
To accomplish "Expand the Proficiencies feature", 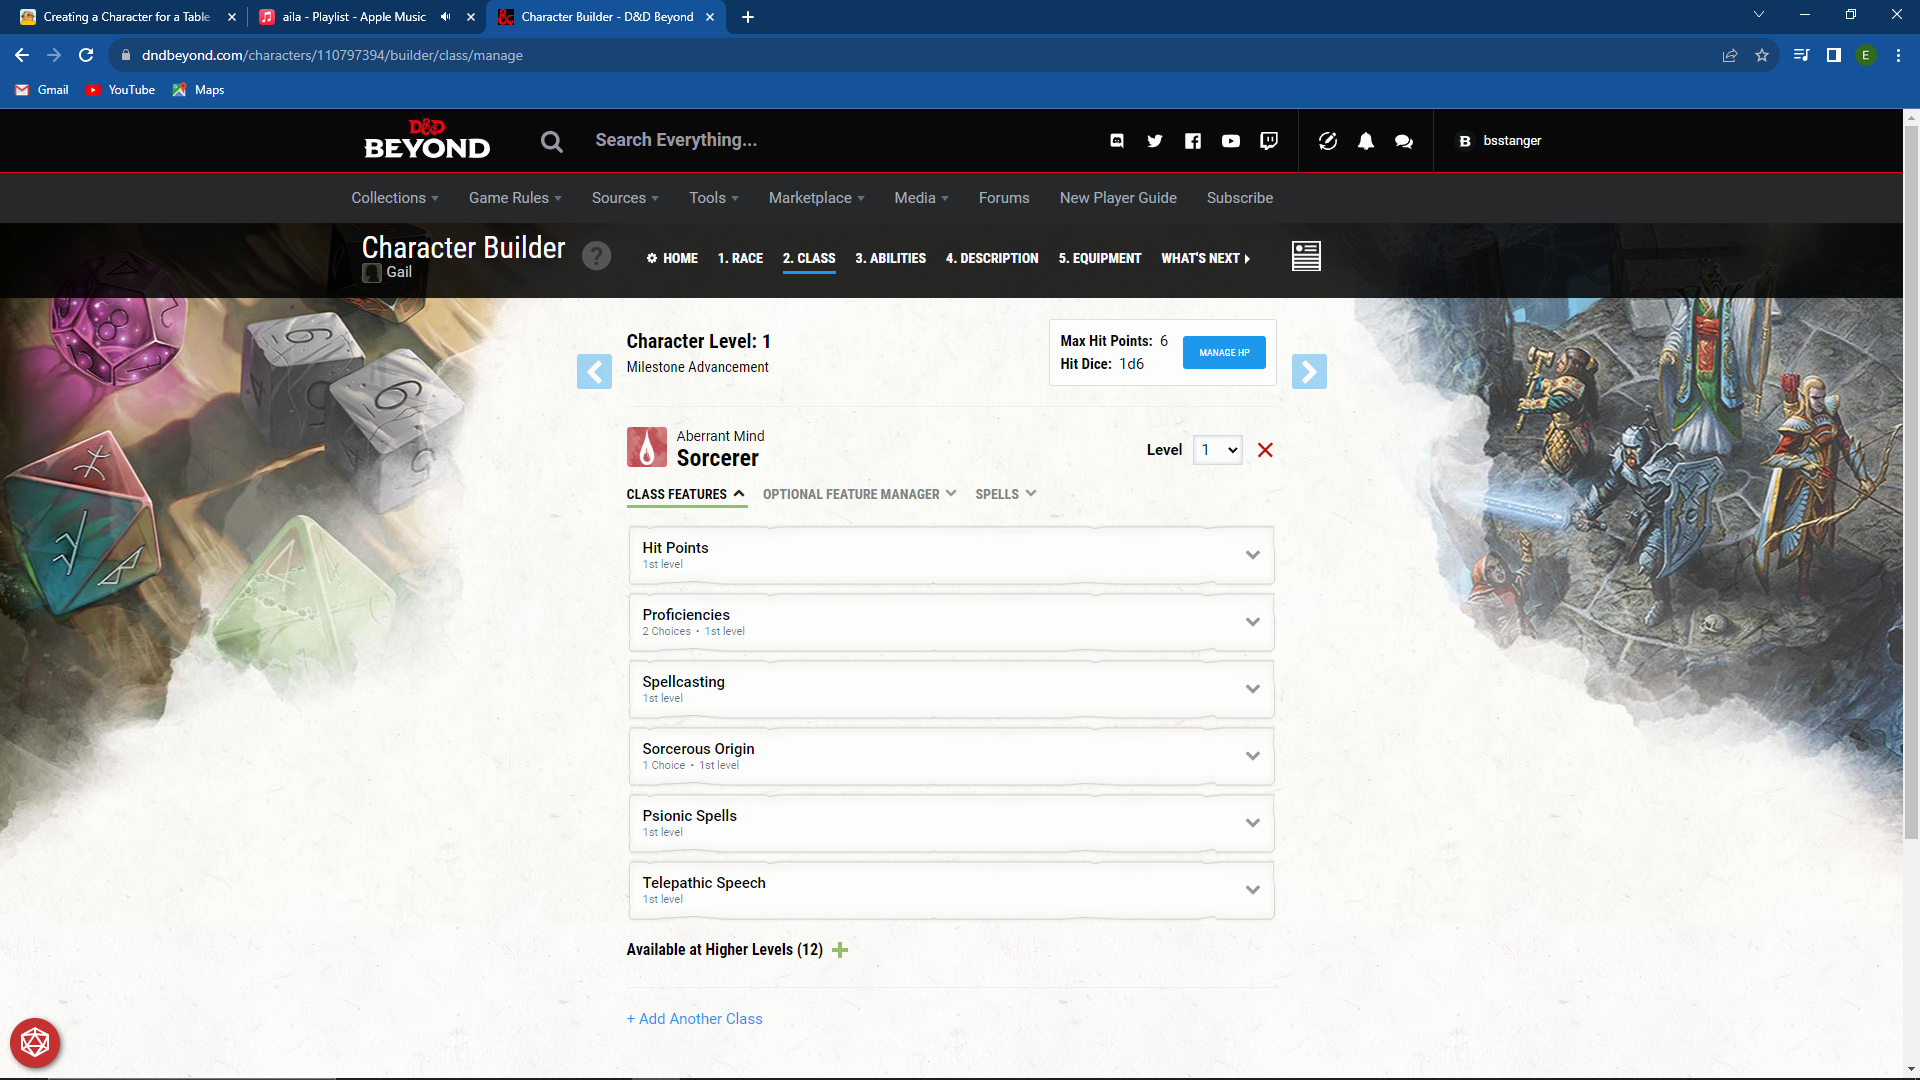I will click(951, 622).
